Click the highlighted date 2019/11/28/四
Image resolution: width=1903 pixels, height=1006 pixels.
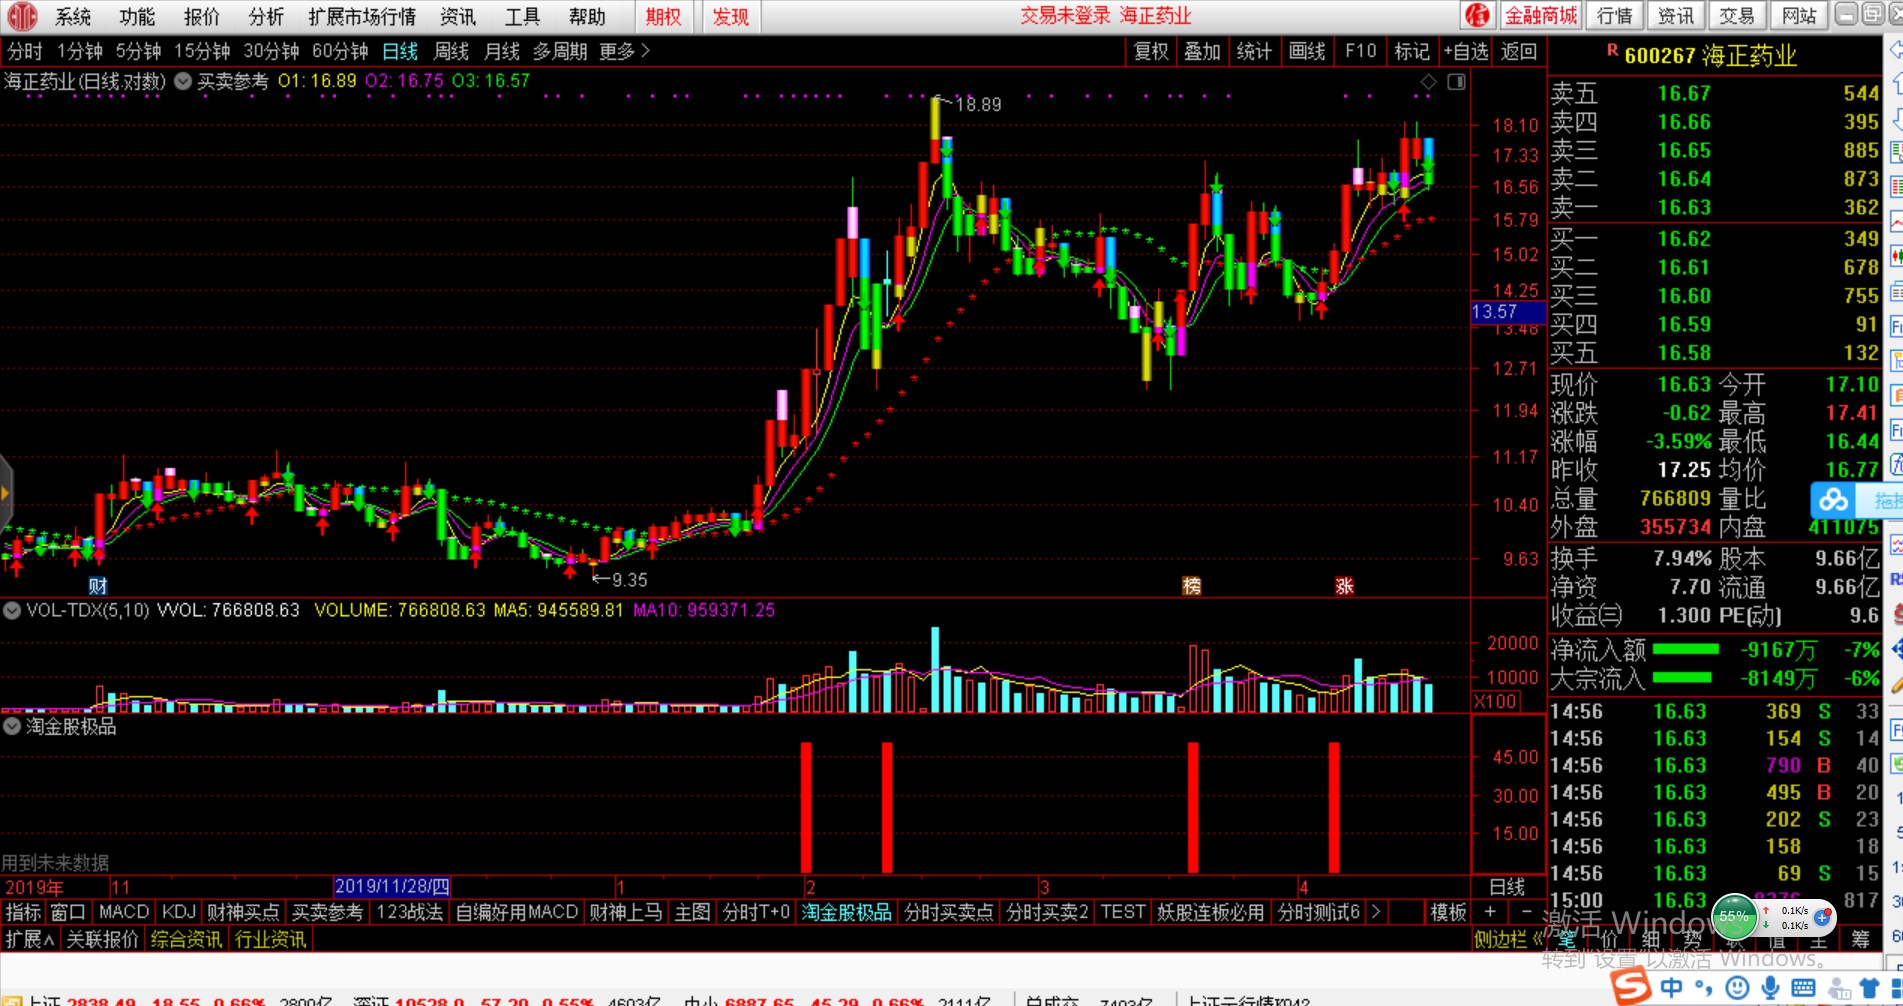coord(392,886)
